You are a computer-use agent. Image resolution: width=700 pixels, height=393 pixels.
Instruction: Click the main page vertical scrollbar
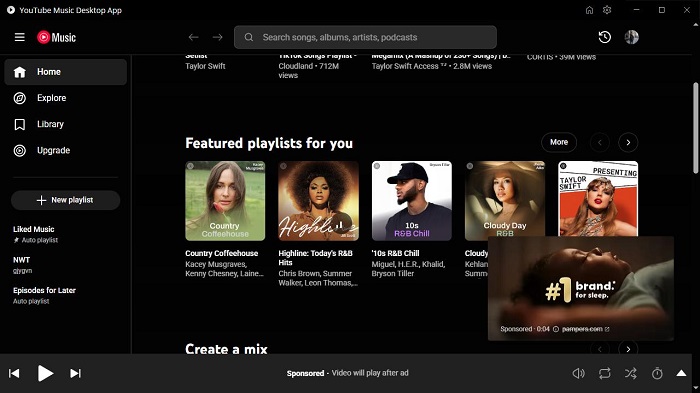pos(695,128)
